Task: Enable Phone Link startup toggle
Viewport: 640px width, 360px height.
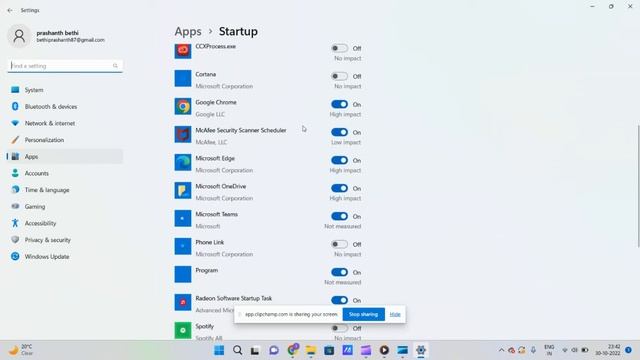Action: [x=339, y=244]
